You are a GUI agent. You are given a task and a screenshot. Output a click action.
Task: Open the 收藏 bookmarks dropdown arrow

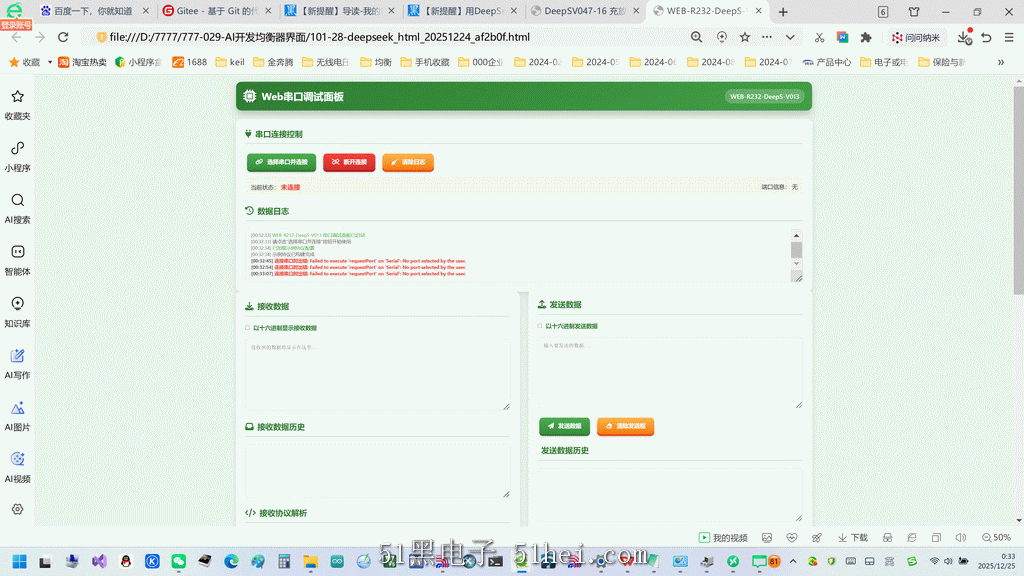(x=50, y=62)
